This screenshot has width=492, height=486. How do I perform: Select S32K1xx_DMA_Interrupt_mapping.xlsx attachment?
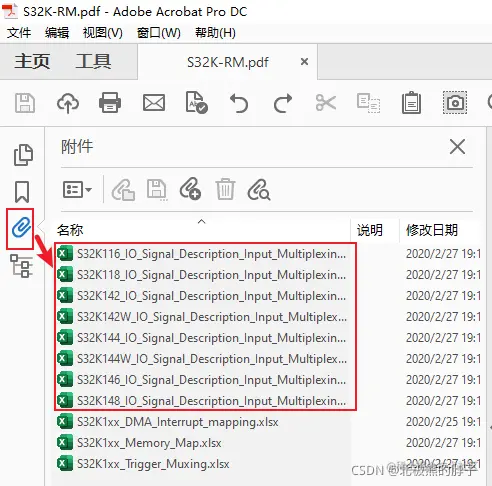coord(178,422)
